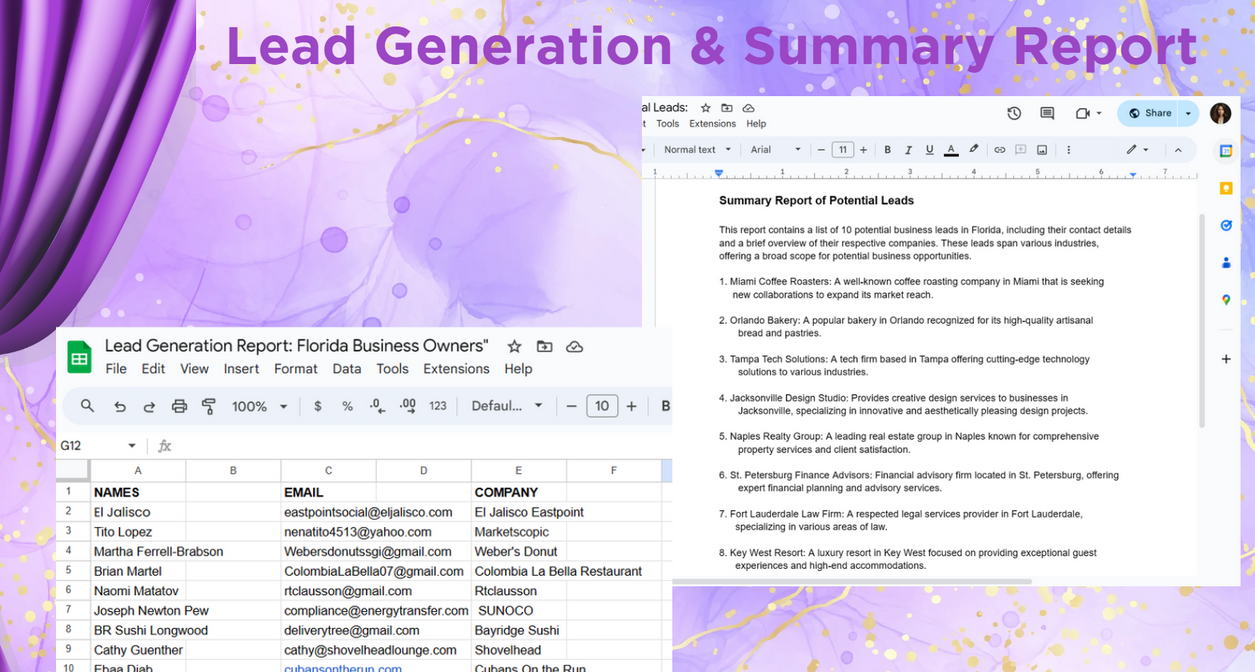Star the Lead Generation Report spreadsheet

pyautogui.click(x=514, y=346)
